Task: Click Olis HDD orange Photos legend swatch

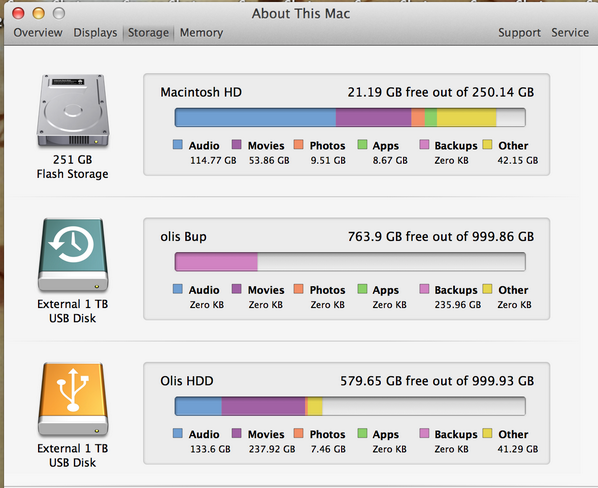Action: pyautogui.click(x=299, y=433)
